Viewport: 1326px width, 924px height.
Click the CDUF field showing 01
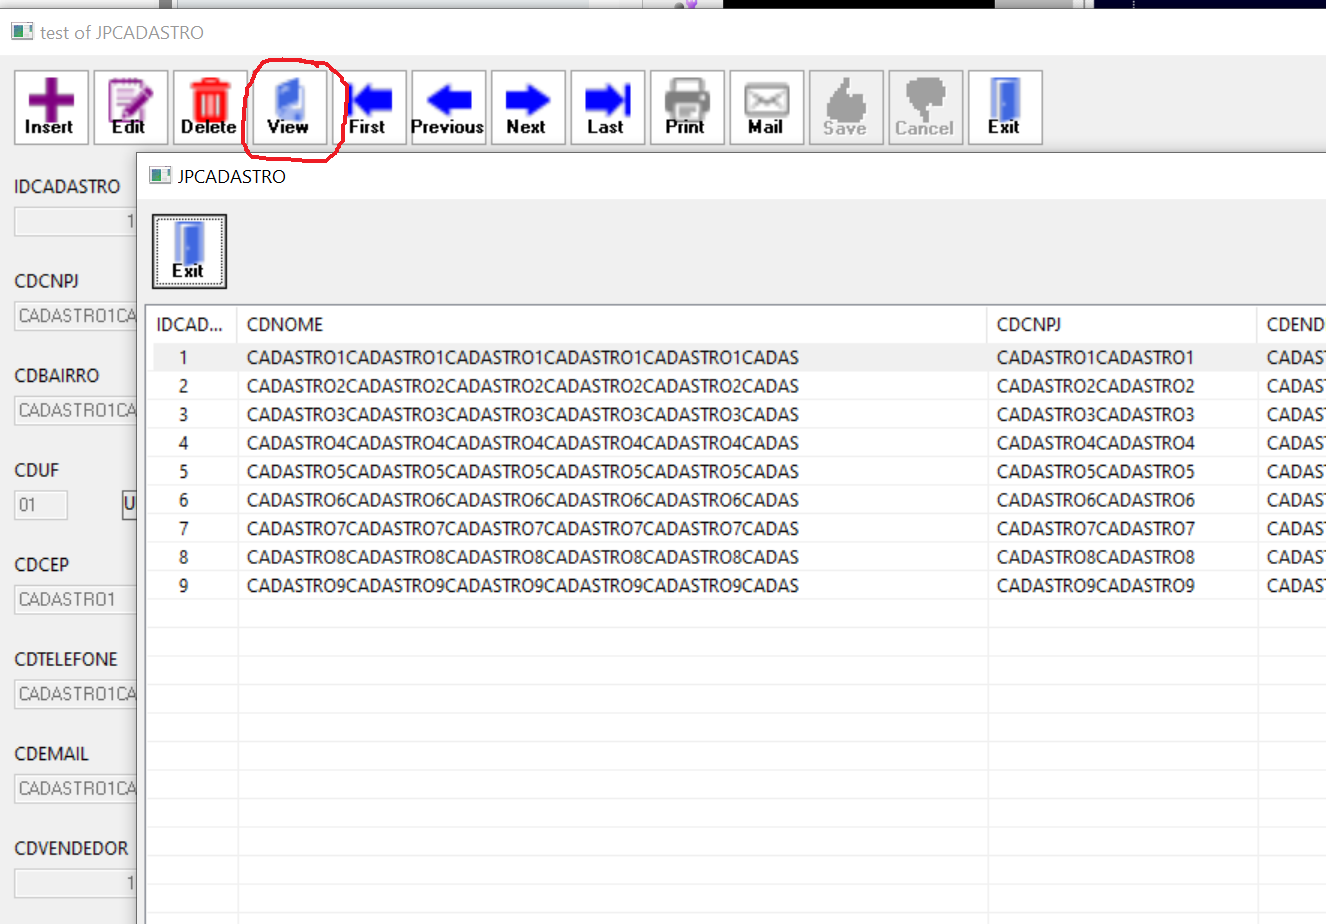(40, 505)
